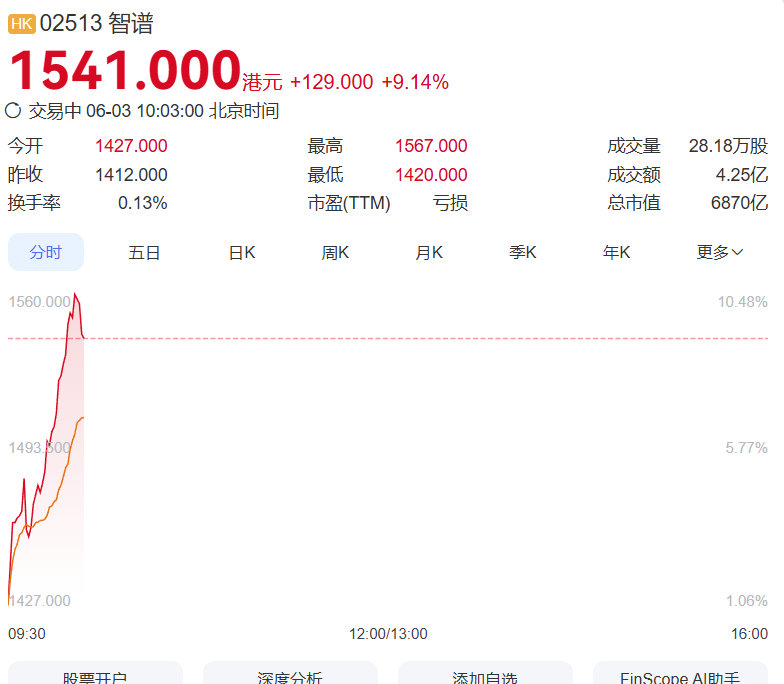Viewport: 784px width, 684px height.
Task: Click the 10.48% right axis label
Action: click(742, 302)
